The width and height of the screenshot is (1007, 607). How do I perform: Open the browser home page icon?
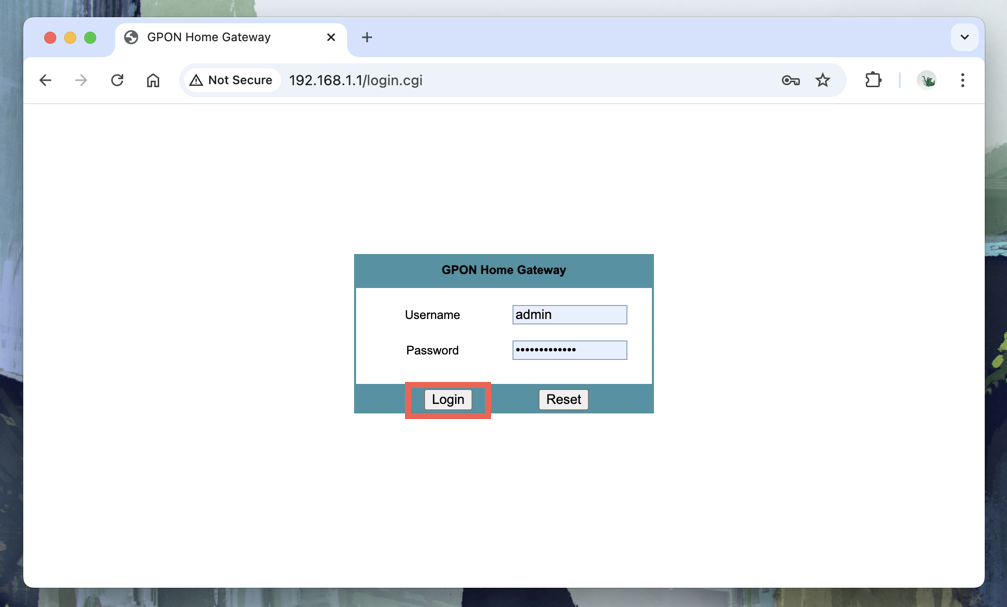[x=153, y=80]
